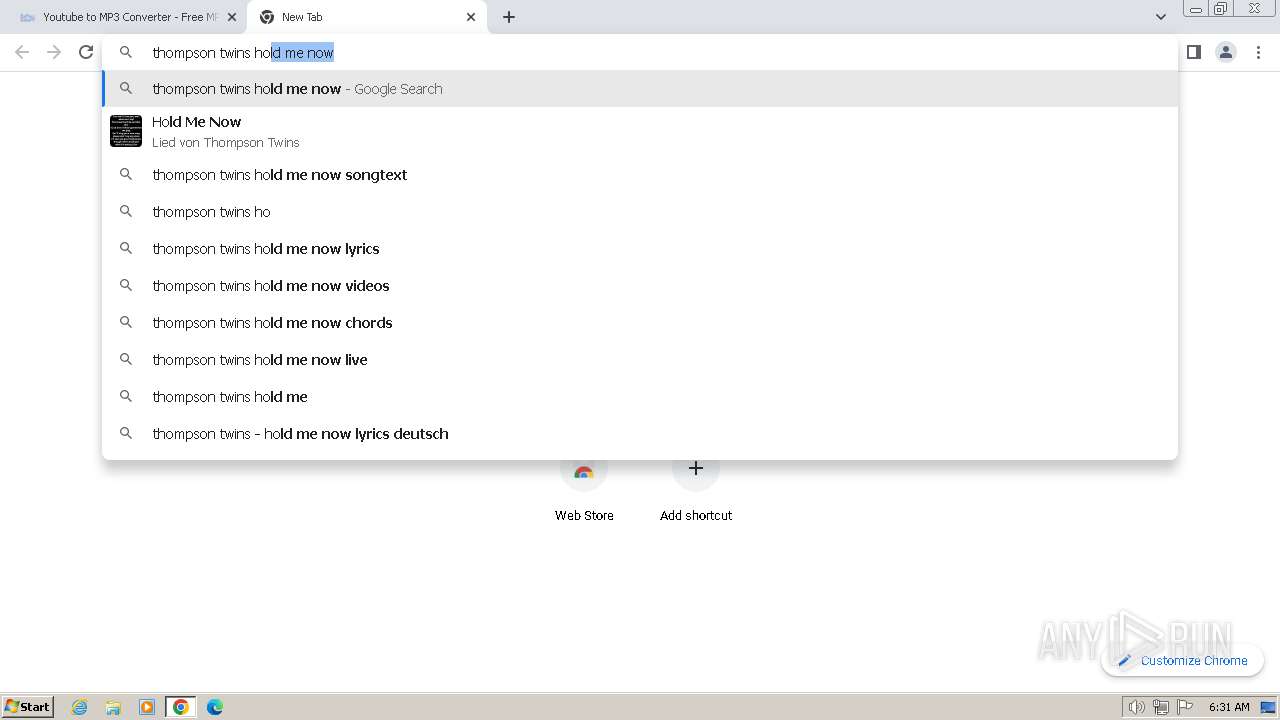Image resolution: width=1280 pixels, height=720 pixels.
Task: Select 'hold me now lyrics deutsch' suggestion
Action: click(640, 434)
